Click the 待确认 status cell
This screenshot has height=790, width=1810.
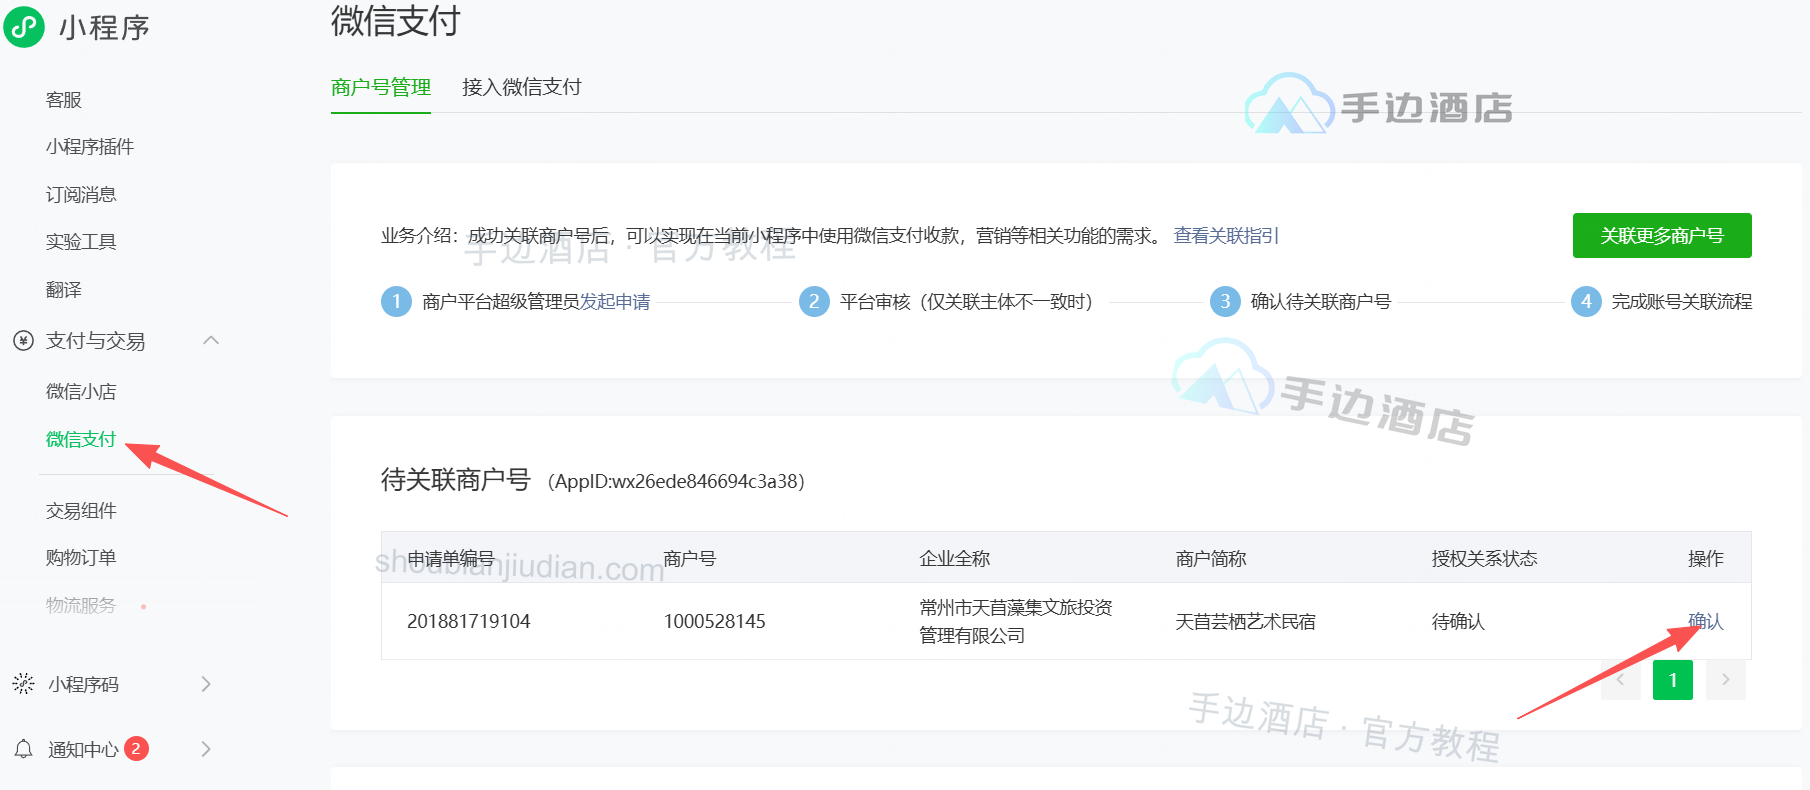coord(1459,622)
